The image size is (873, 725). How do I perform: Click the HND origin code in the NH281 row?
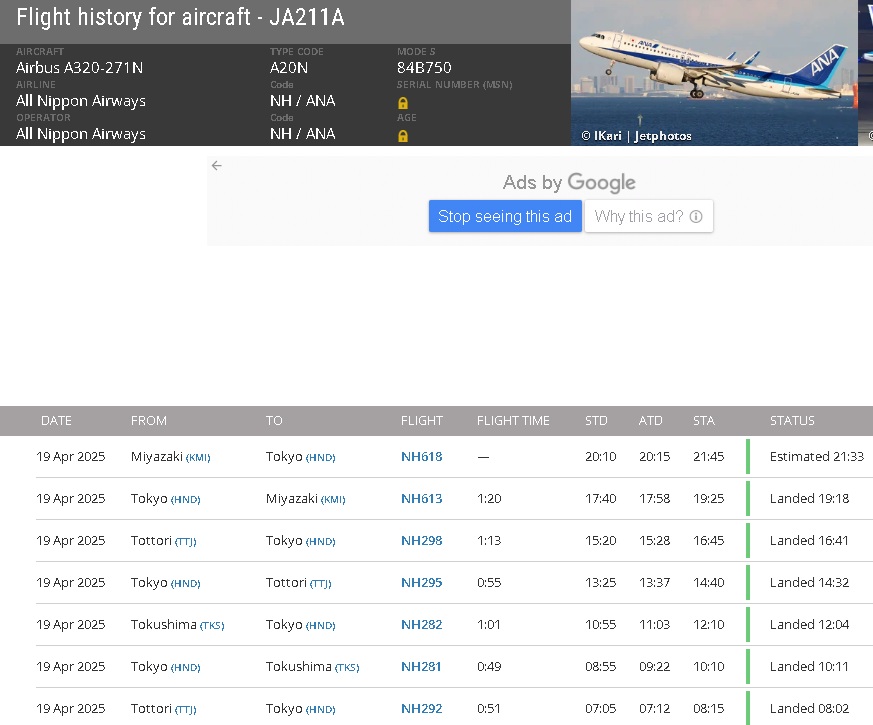click(185, 668)
